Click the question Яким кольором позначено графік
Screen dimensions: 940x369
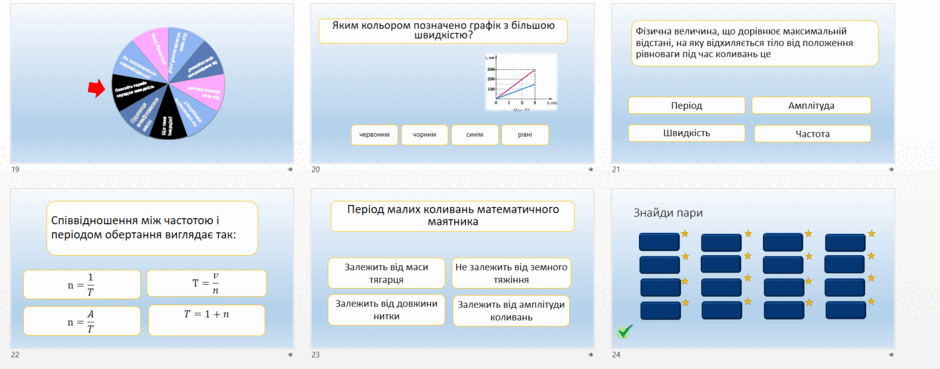(x=443, y=31)
